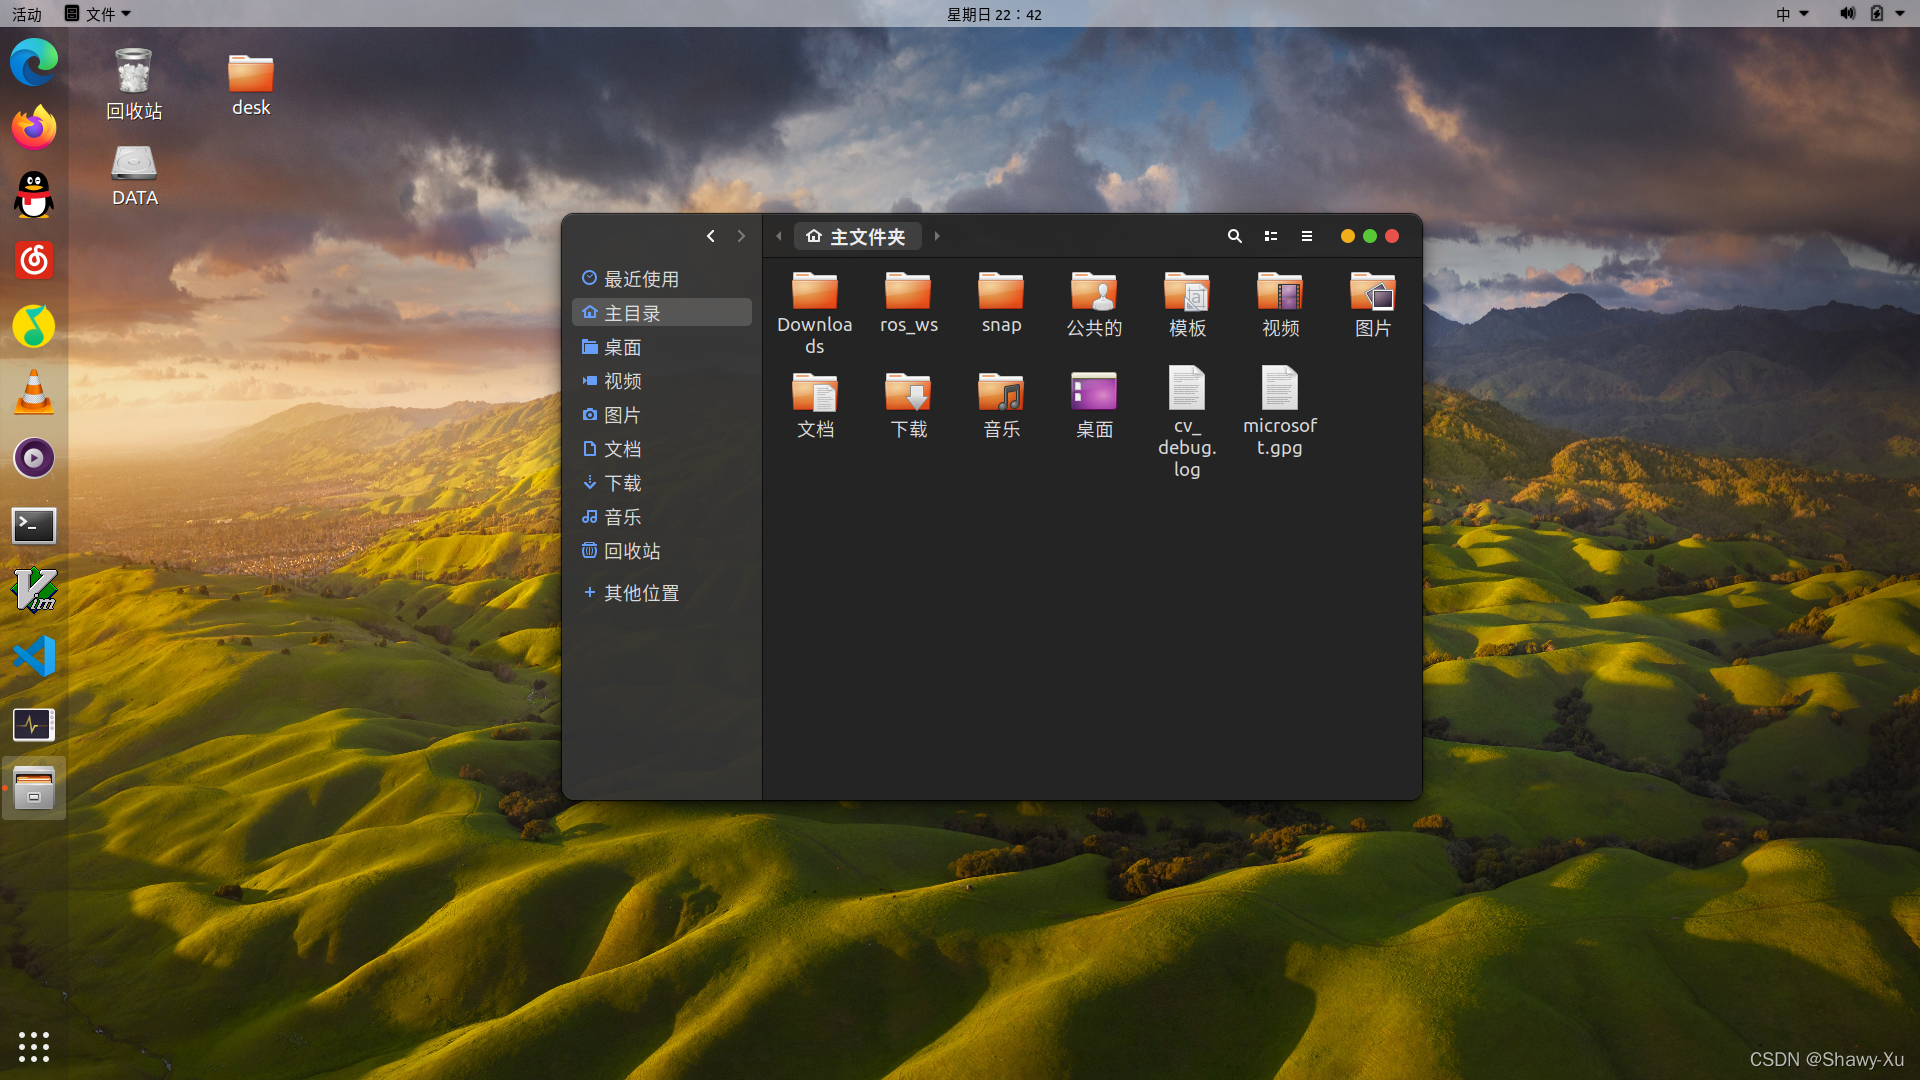
Task: Launch Vim from the dock
Action: [x=34, y=591]
